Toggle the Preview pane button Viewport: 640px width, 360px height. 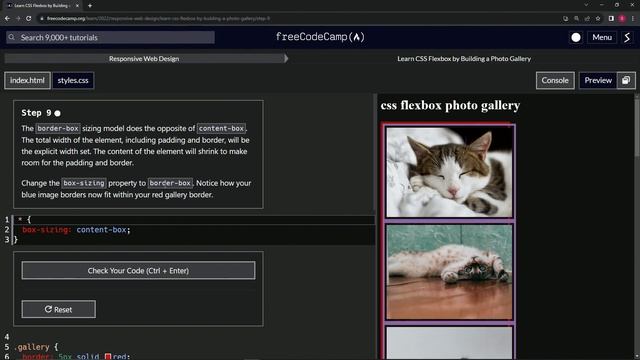click(598, 80)
